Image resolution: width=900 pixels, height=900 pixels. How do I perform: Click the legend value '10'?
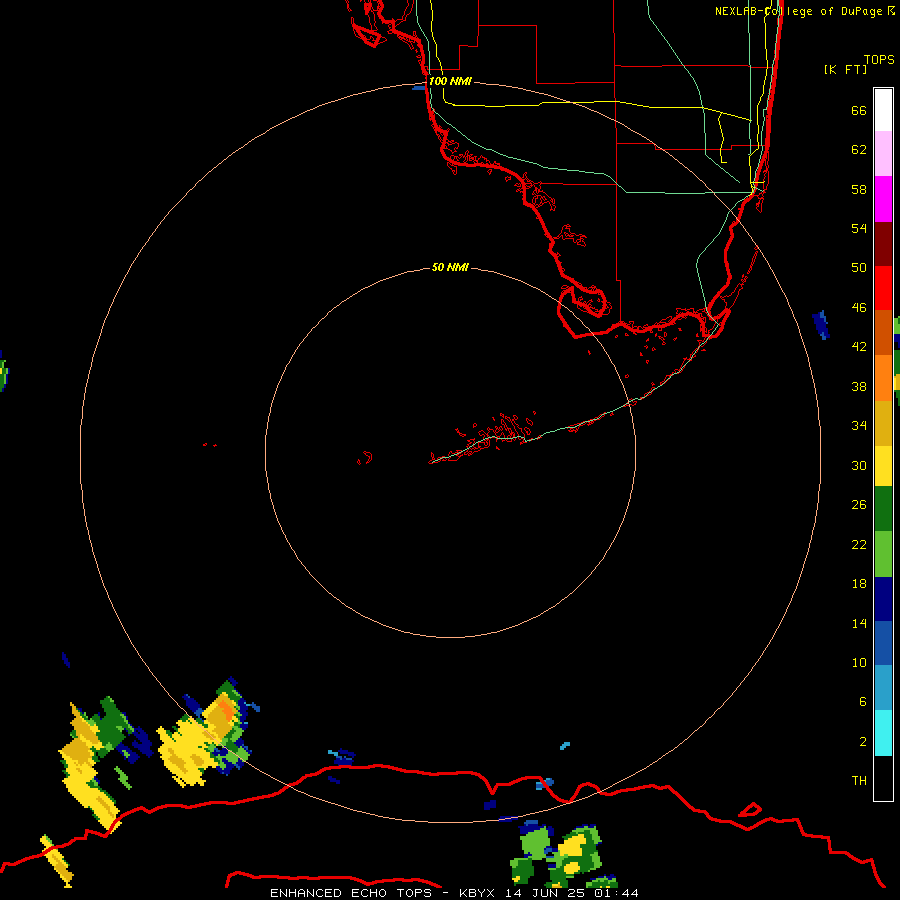[859, 662]
